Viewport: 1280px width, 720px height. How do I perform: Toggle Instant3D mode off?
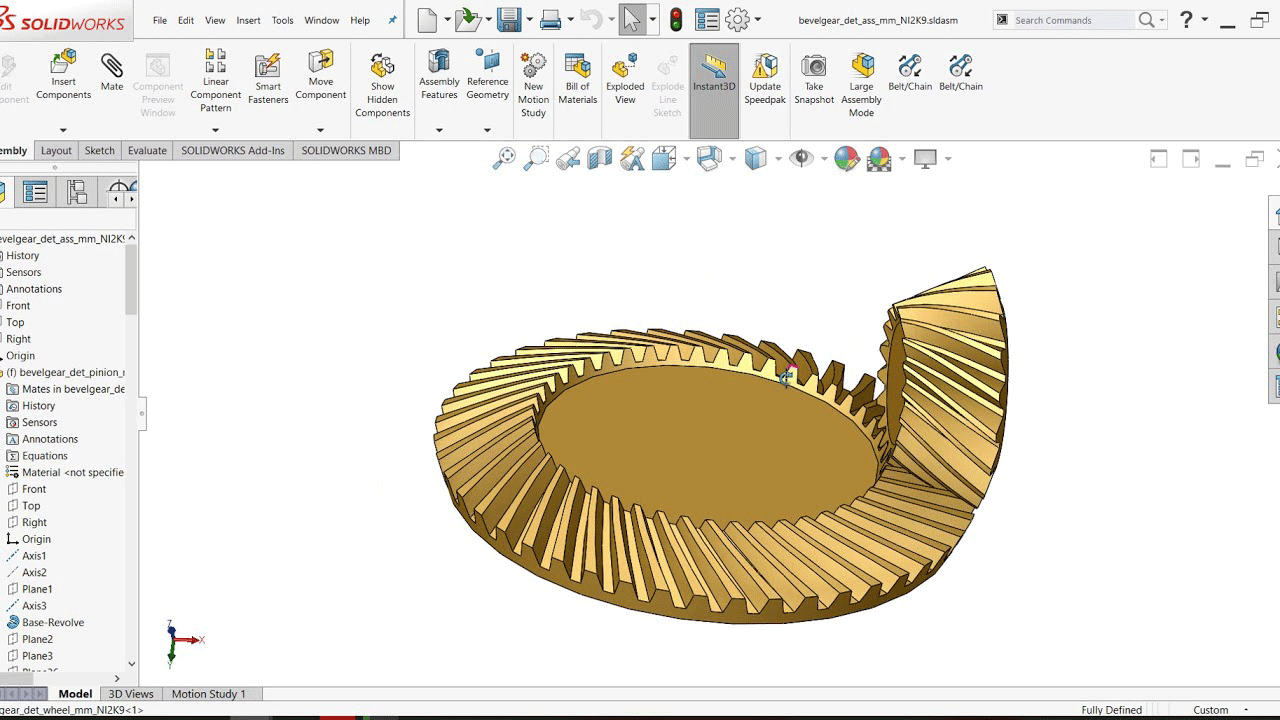pos(714,78)
